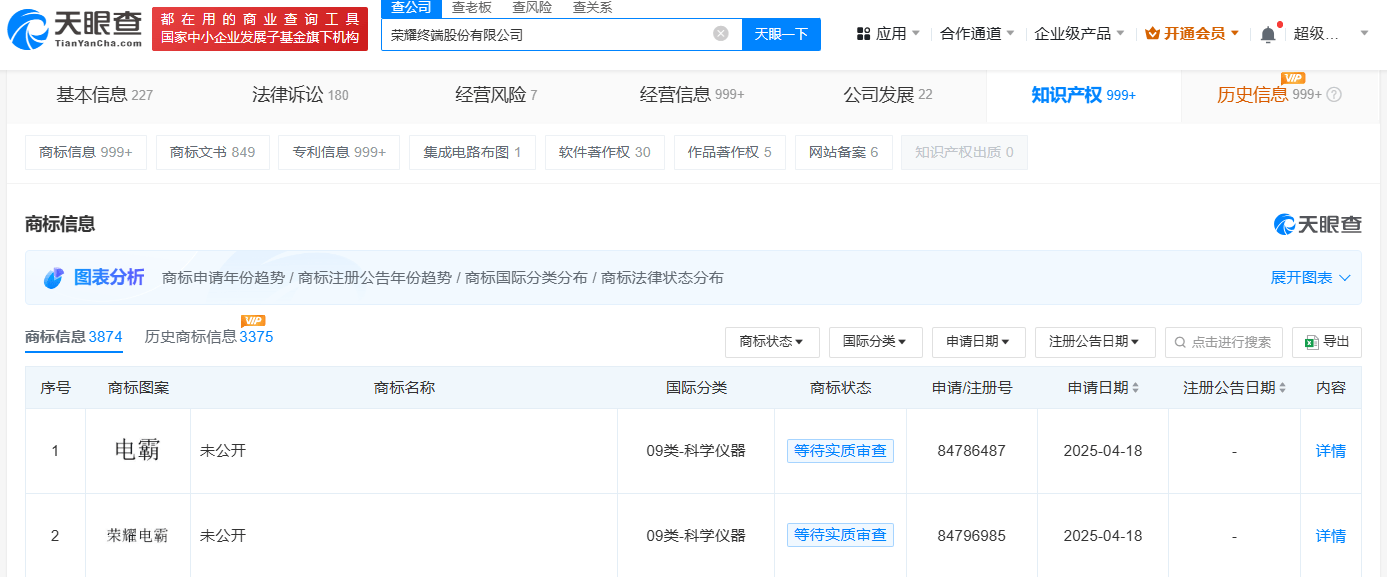Switch to the 法律诉讼 tab

tap(300, 95)
